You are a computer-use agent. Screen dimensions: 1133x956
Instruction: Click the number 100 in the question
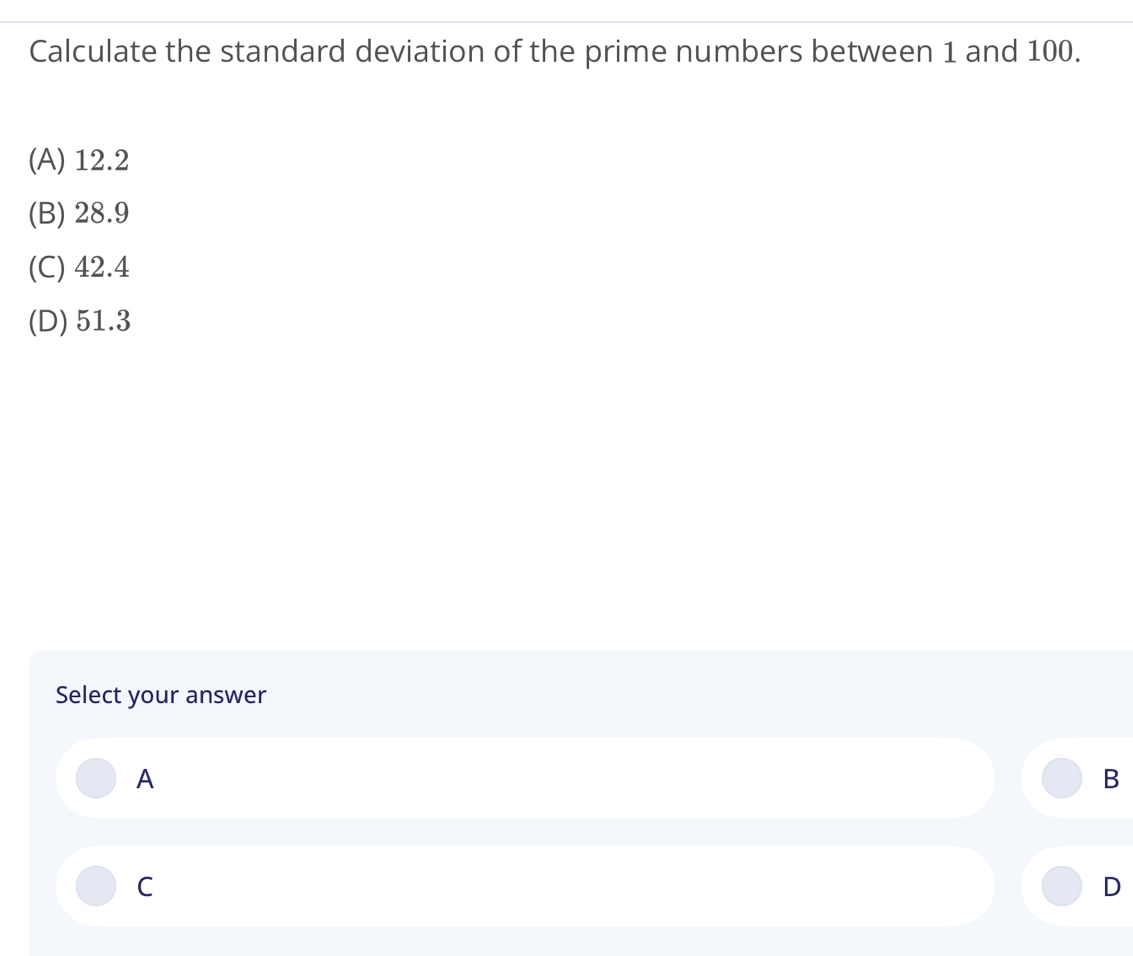tap(1050, 52)
